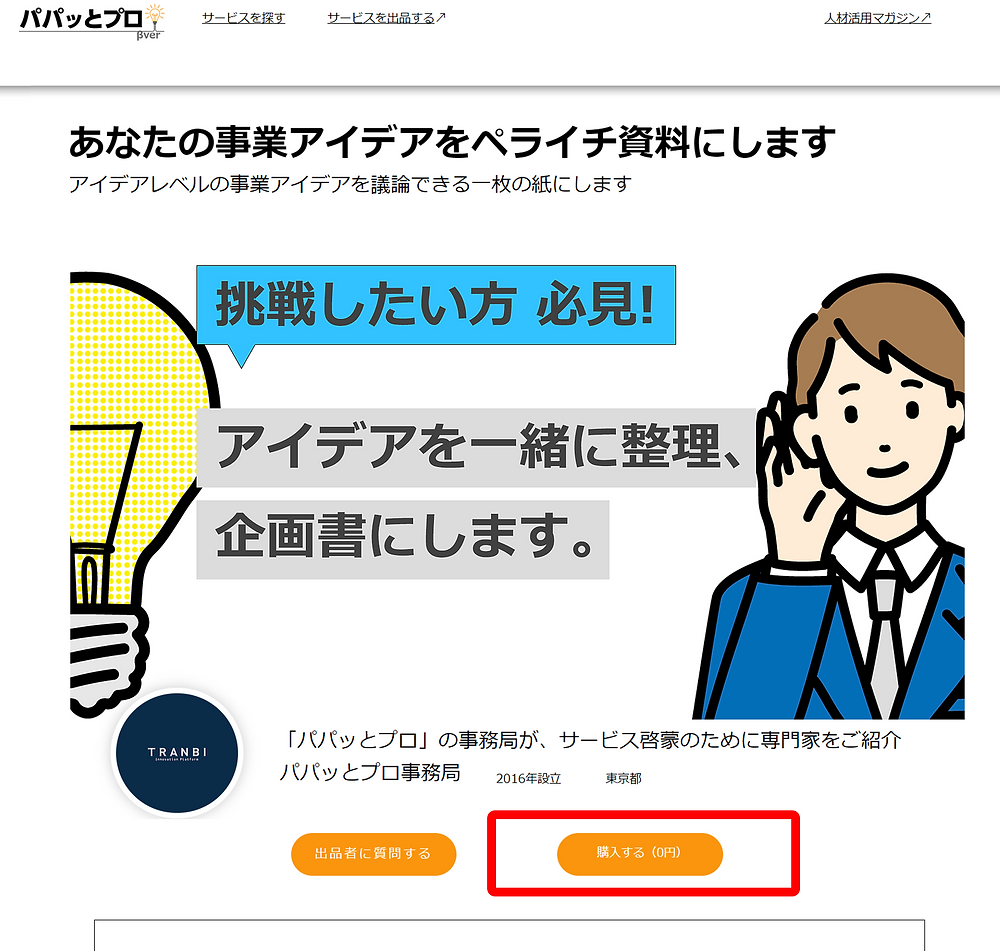Click the external arrow beside サービスを出品する
1000x951 pixels.
click(441, 17)
